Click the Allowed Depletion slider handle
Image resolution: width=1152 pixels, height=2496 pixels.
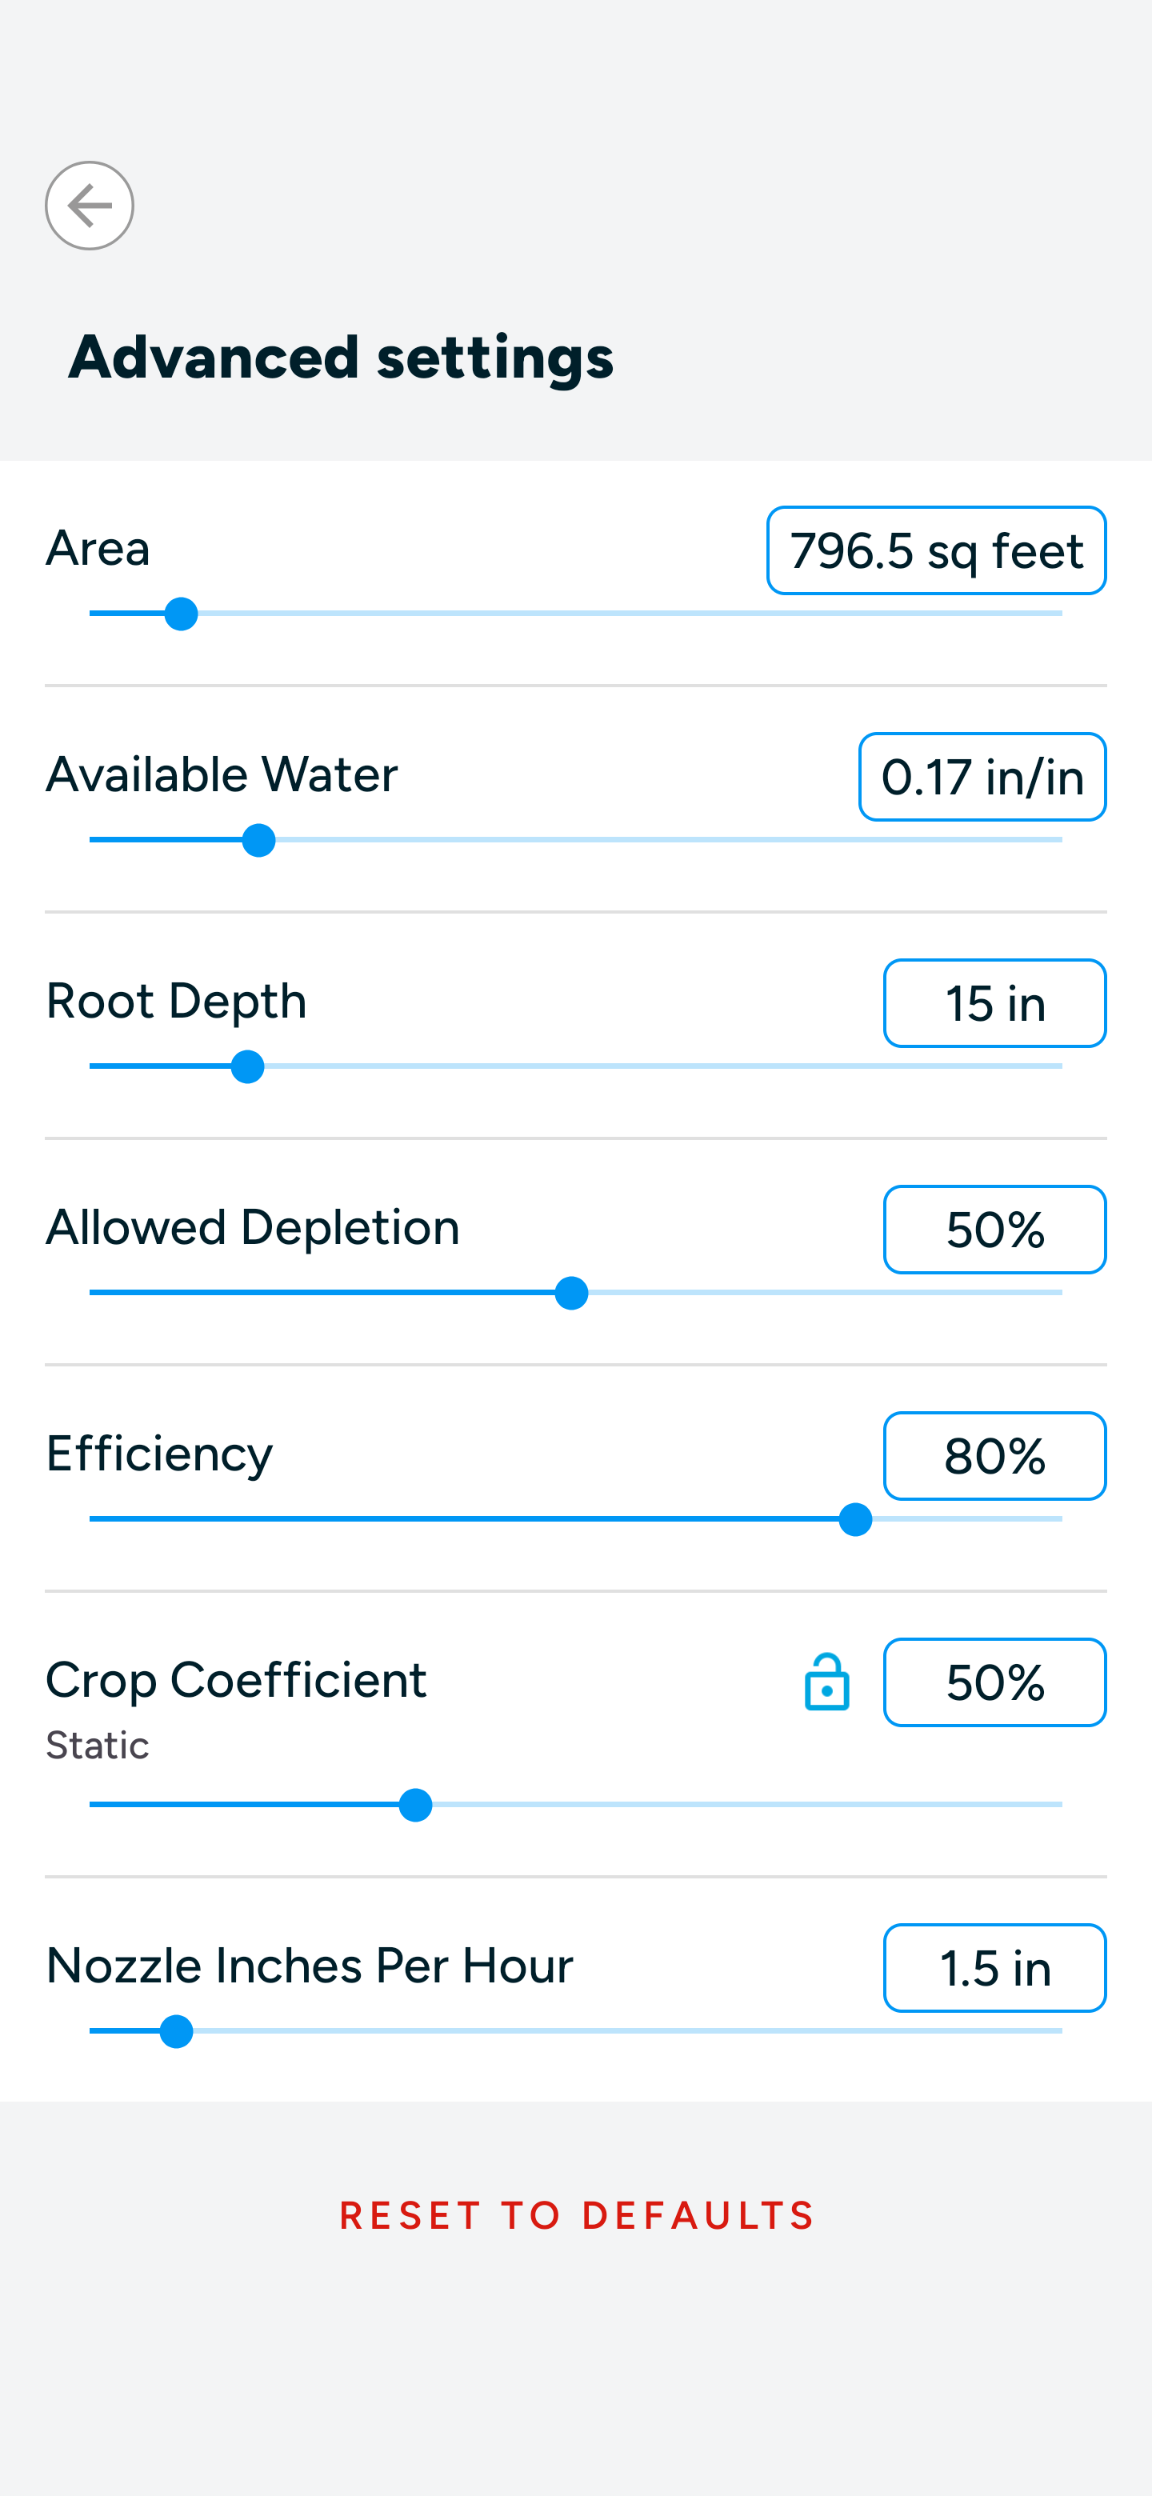571,1293
